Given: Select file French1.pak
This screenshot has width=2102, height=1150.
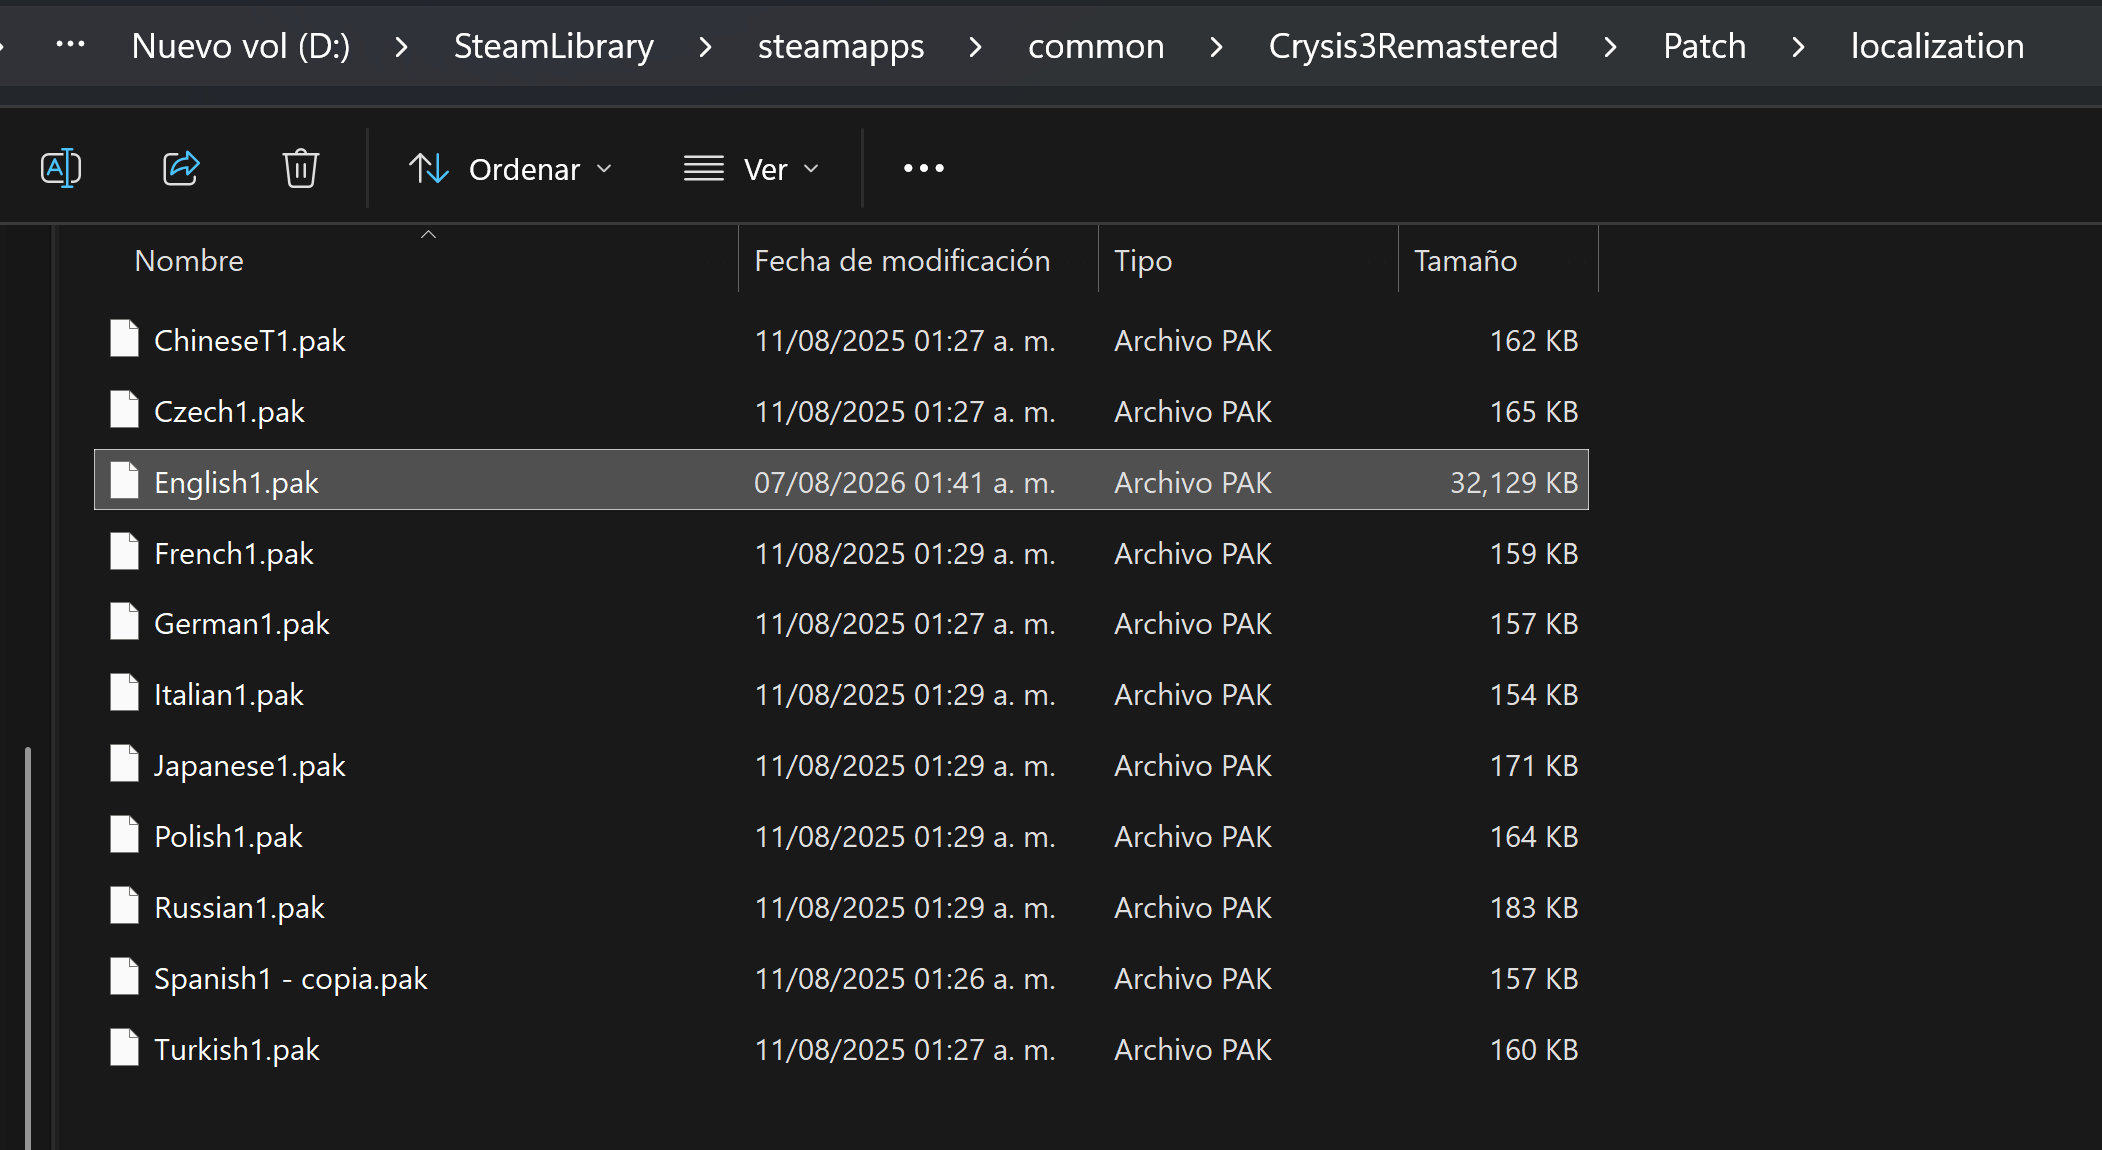Looking at the screenshot, I should 841,554.
